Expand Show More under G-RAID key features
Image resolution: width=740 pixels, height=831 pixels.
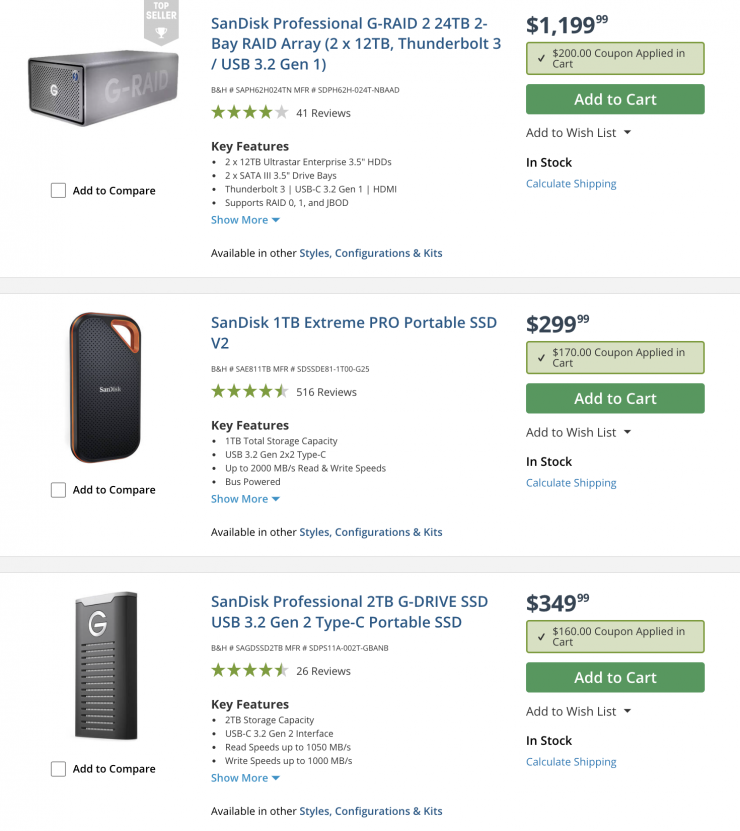(245, 220)
